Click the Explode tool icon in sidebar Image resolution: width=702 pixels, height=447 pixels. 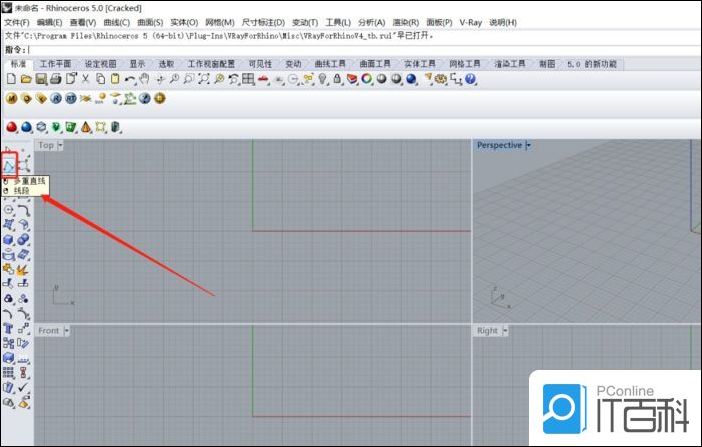click(22, 269)
